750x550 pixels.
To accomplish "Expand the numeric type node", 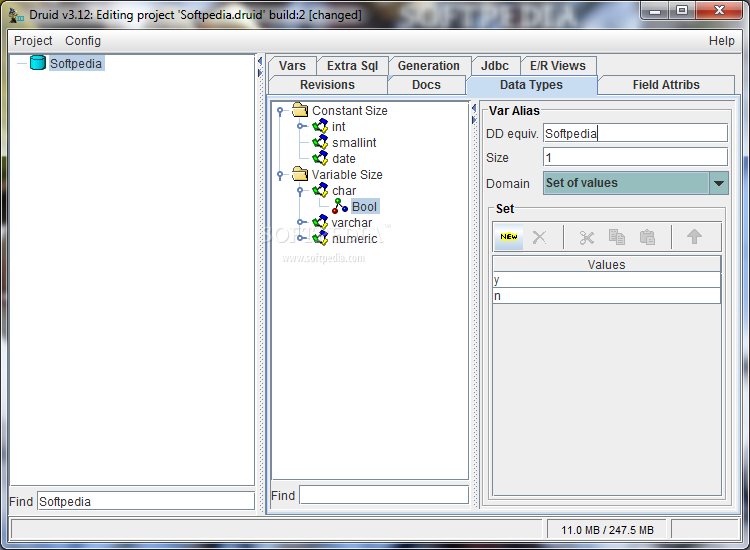I will [300, 238].
